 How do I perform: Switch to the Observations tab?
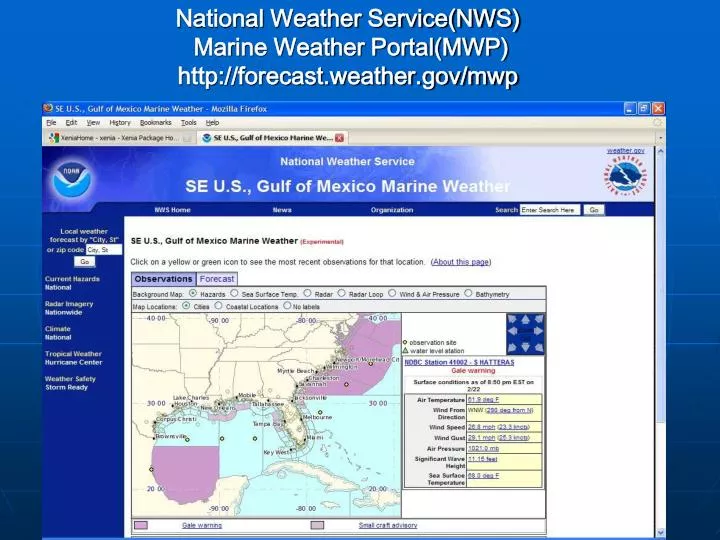click(163, 279)
